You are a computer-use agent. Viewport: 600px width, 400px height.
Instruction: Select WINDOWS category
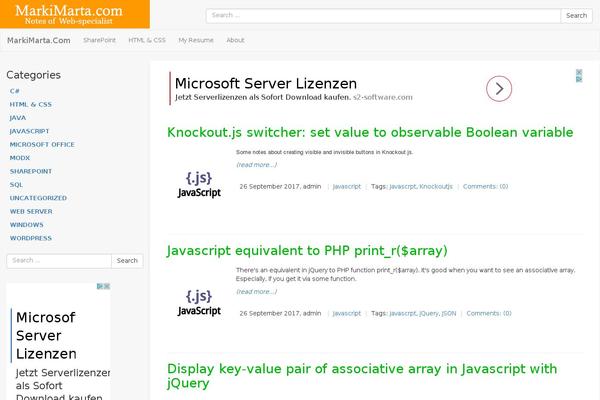click(x=27, y=225)
